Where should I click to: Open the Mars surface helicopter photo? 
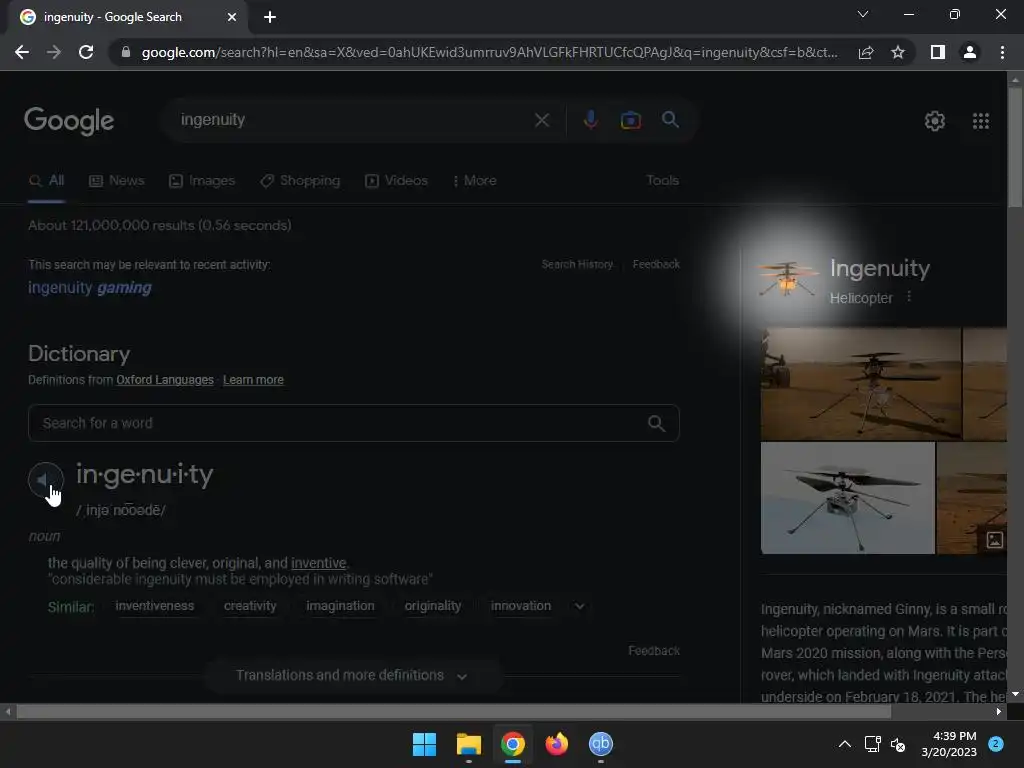[861, 384]
